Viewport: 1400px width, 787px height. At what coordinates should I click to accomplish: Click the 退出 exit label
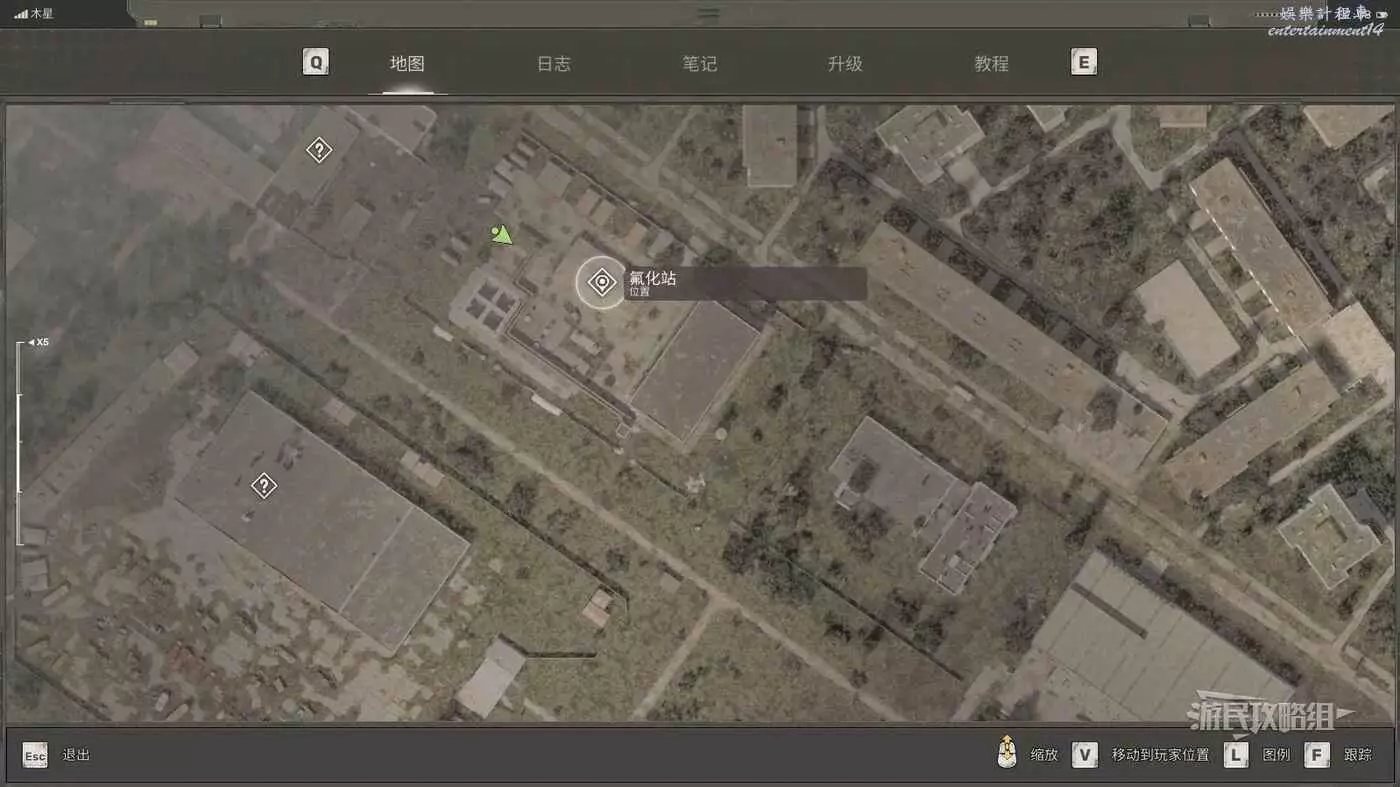click(x=76, y=755)
